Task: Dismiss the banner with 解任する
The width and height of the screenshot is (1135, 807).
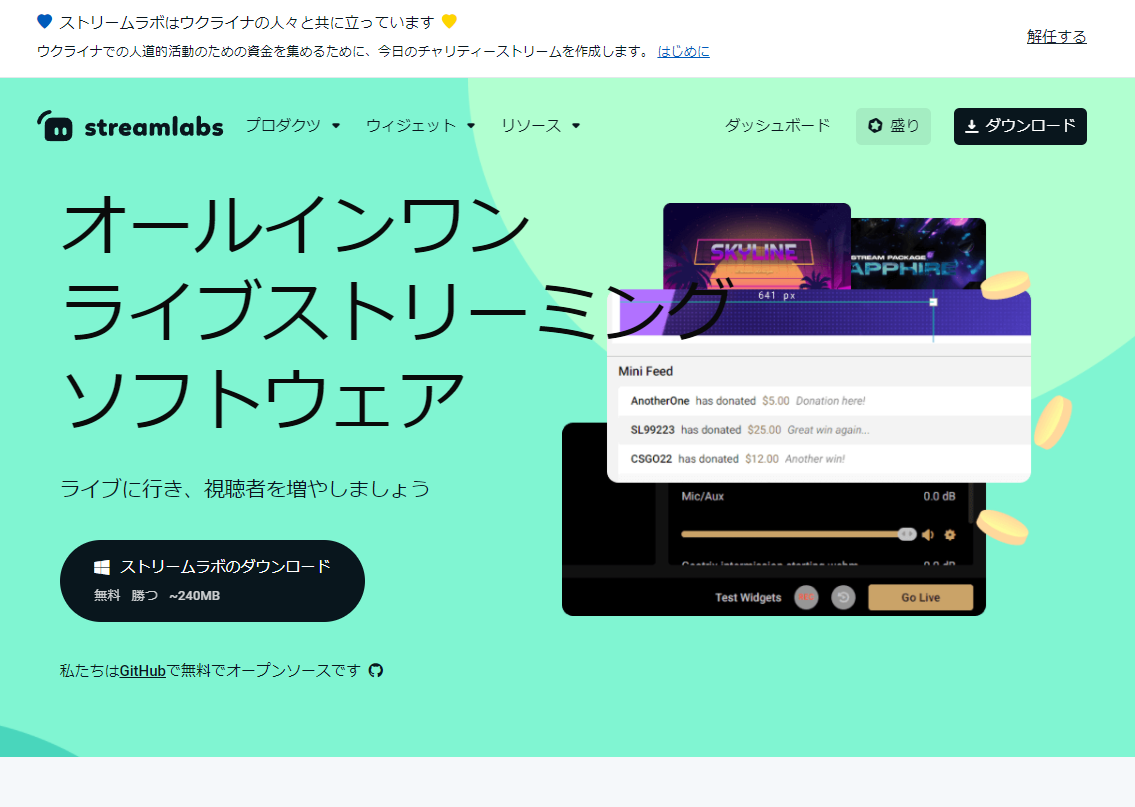Action: click(x=1056, y=36)
